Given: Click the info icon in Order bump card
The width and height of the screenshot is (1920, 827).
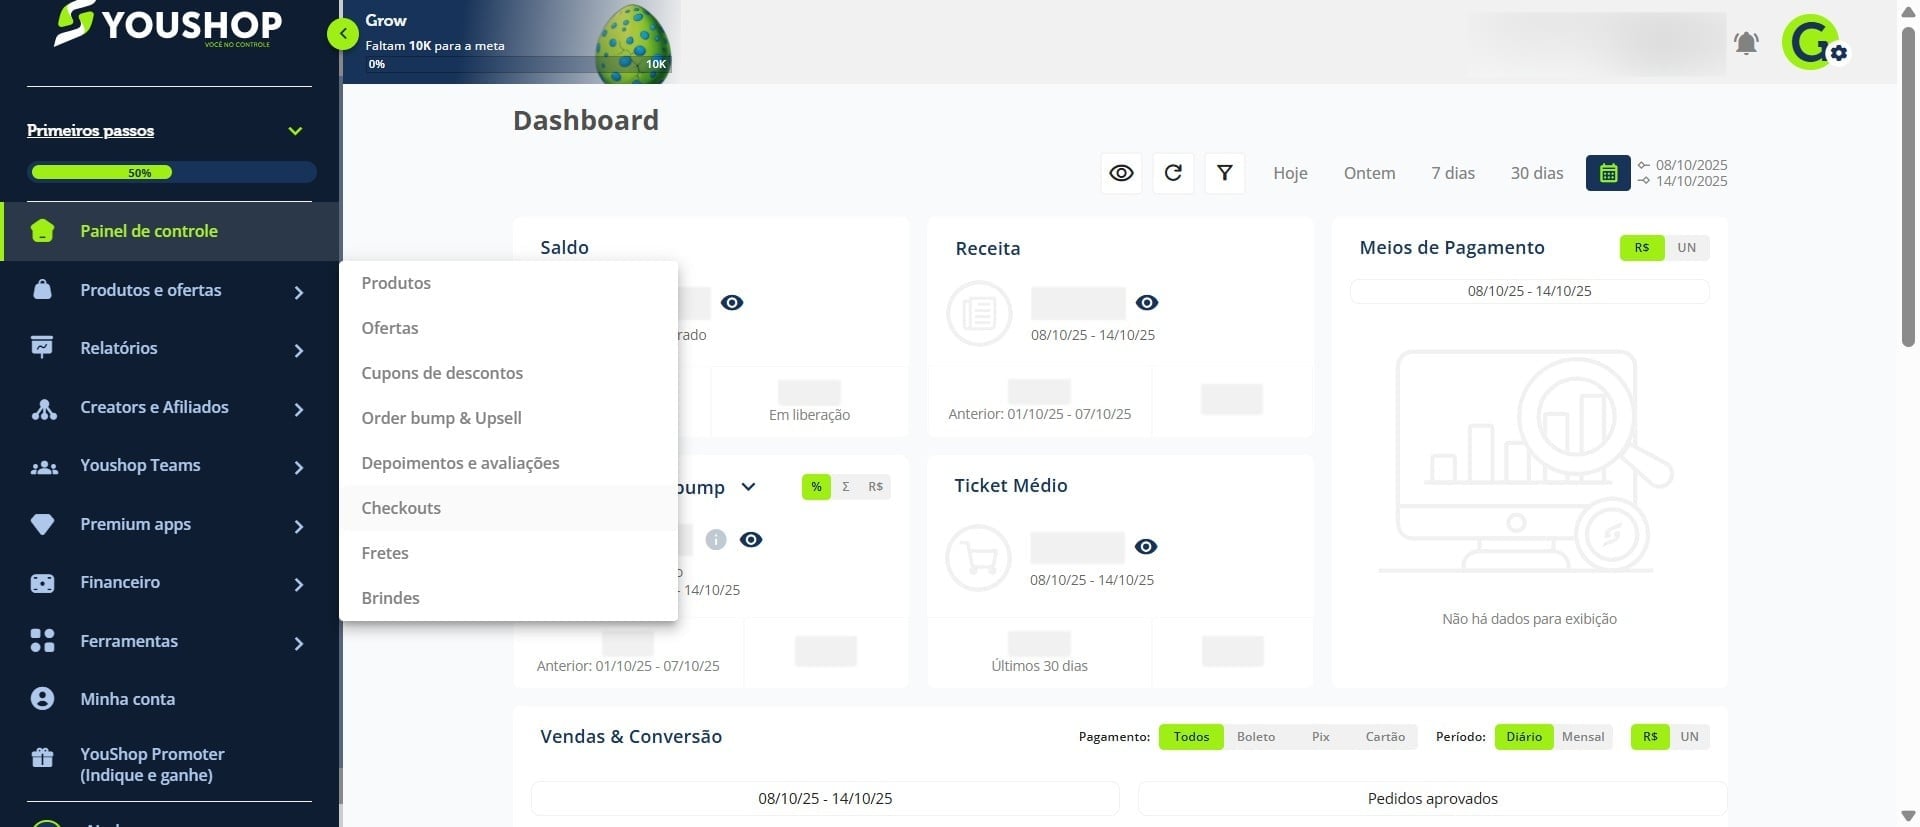Looking at the screenshot, I should [x=716, y=540].
